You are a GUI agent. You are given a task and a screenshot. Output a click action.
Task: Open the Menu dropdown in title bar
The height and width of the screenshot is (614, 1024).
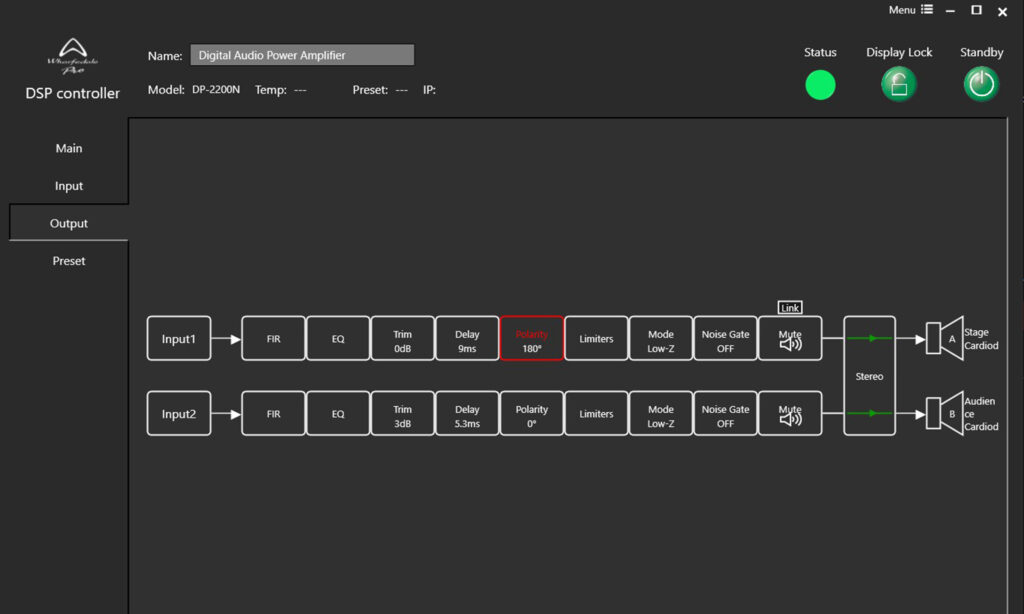(910, 10)
